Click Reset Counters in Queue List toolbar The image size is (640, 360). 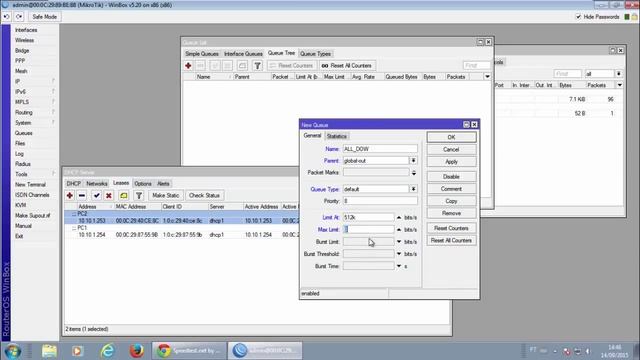tap(291, 66)
